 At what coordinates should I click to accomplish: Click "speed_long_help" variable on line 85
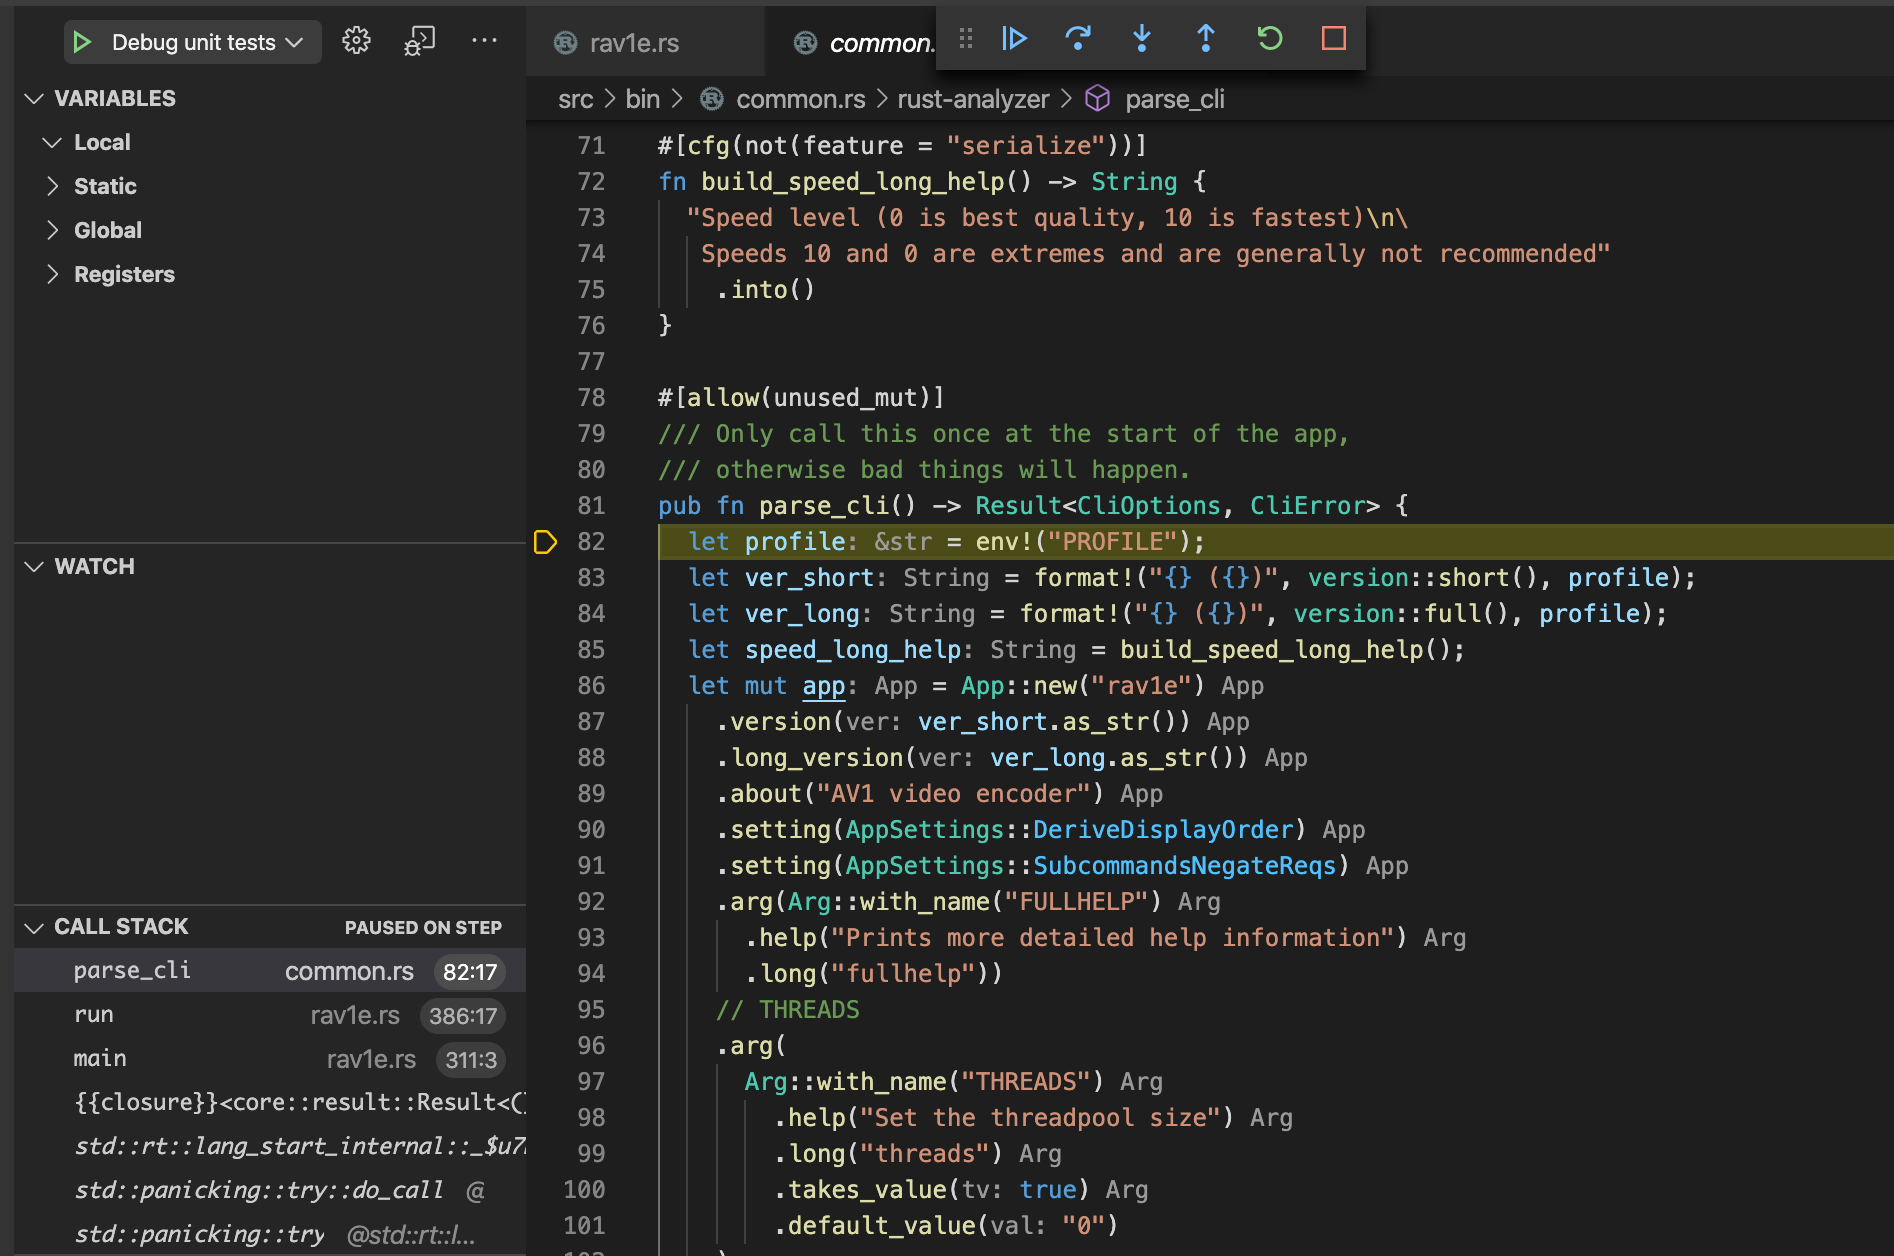click(853, 650)
